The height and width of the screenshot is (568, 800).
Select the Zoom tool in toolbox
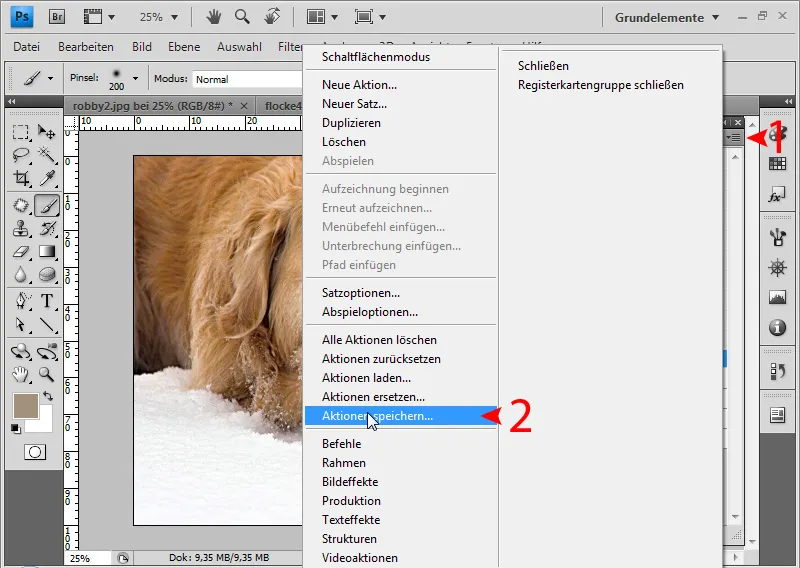point(47,375)
